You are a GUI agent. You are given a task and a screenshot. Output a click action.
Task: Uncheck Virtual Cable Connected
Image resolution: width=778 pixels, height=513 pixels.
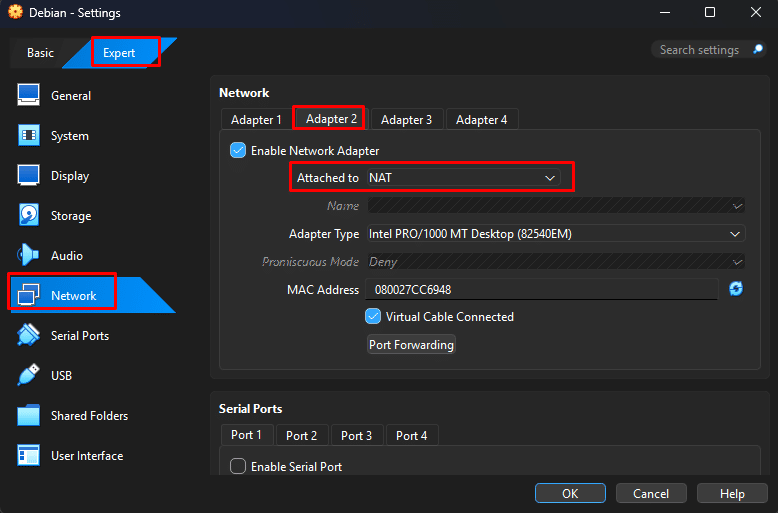(x=373, y=317)
